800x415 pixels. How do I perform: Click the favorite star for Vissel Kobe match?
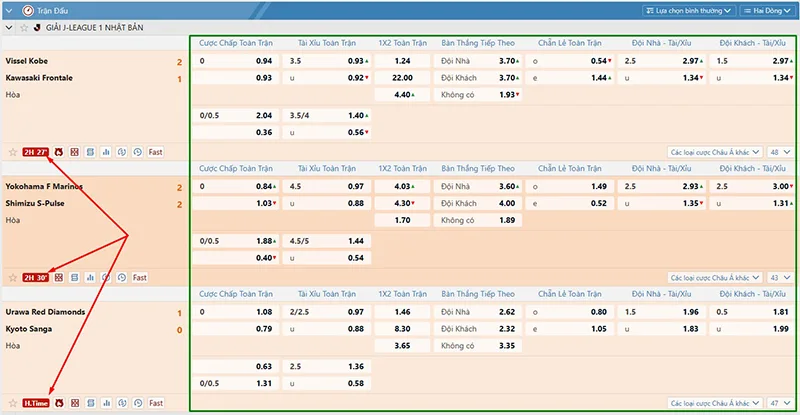(x=13, y=152)
